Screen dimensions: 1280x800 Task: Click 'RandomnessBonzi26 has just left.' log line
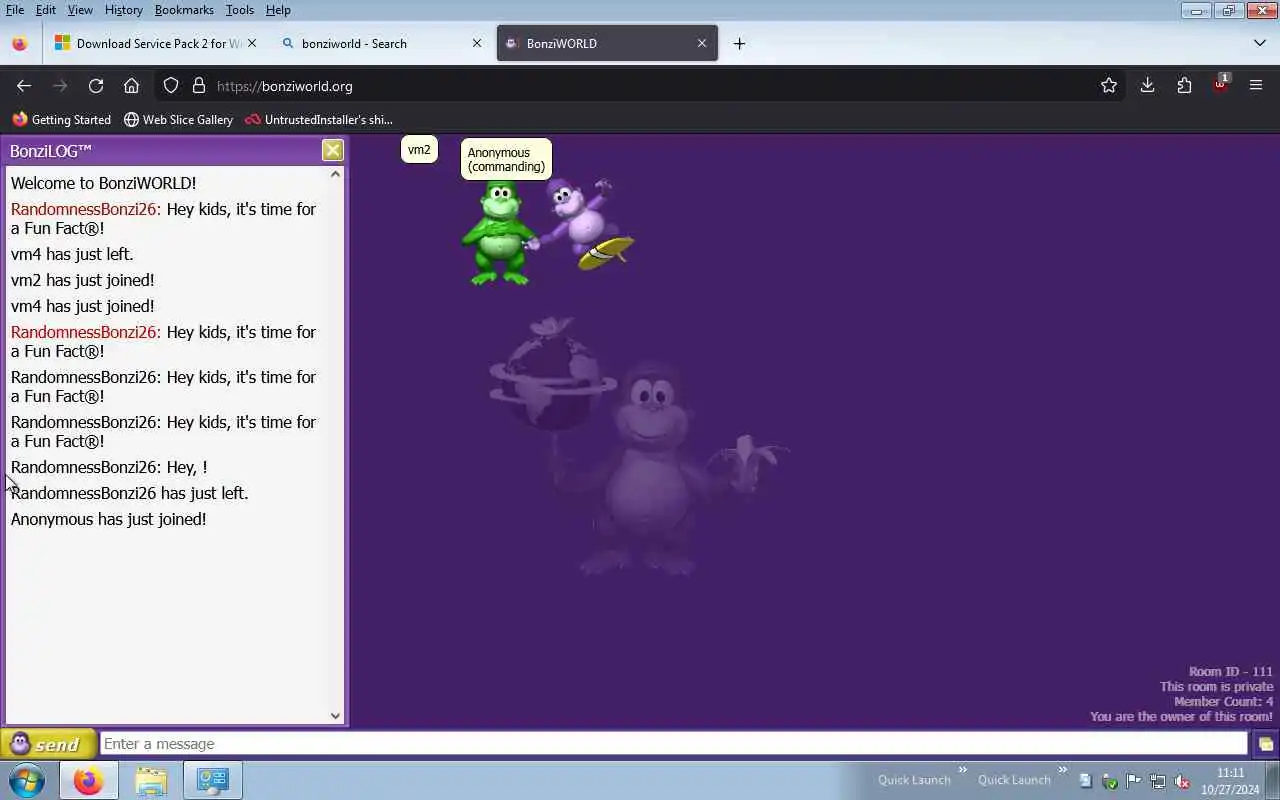click(x=130, y=493)
